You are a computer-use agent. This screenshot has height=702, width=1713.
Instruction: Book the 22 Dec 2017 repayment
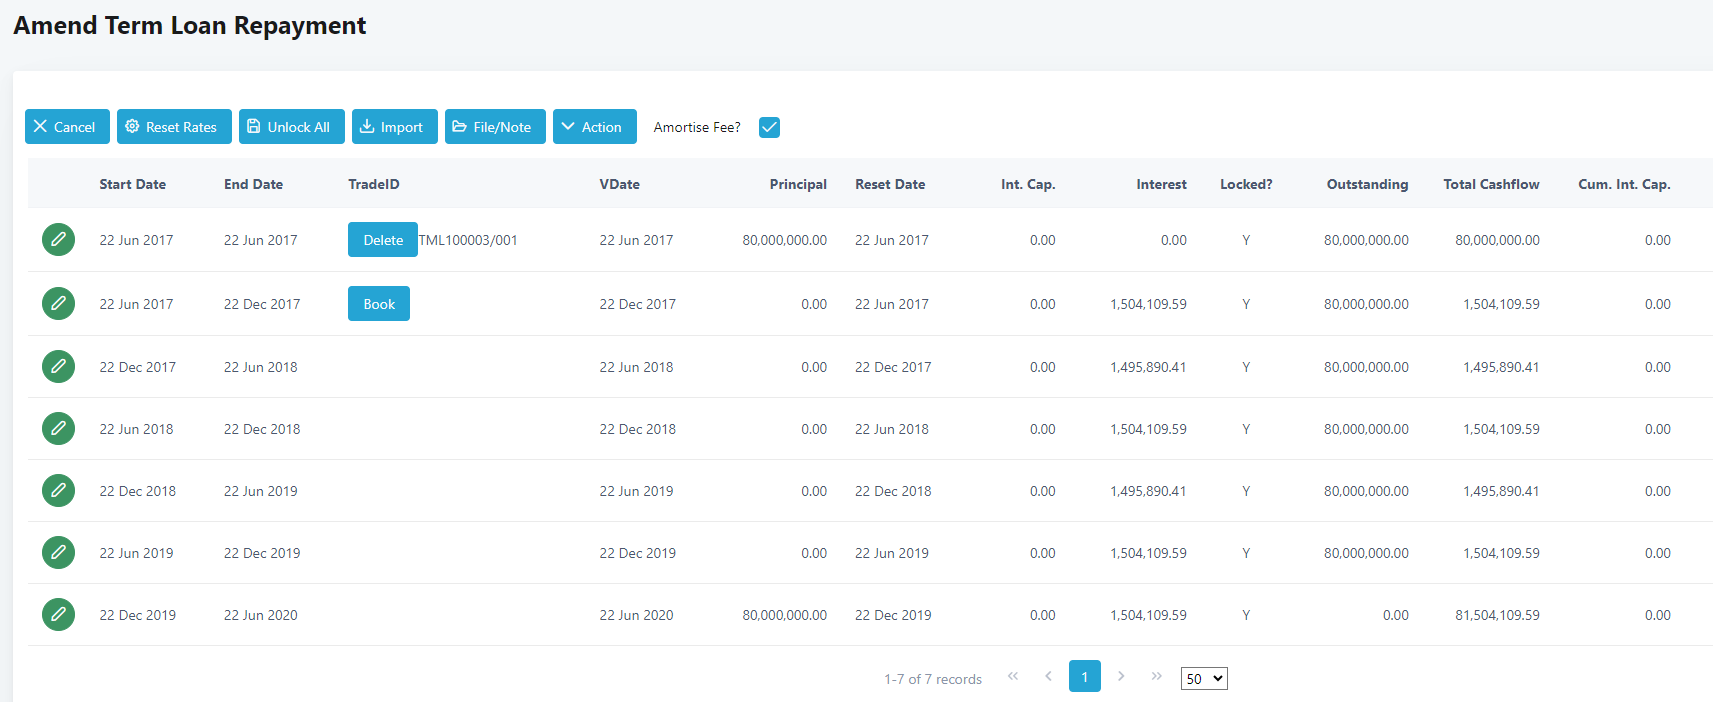378,304
